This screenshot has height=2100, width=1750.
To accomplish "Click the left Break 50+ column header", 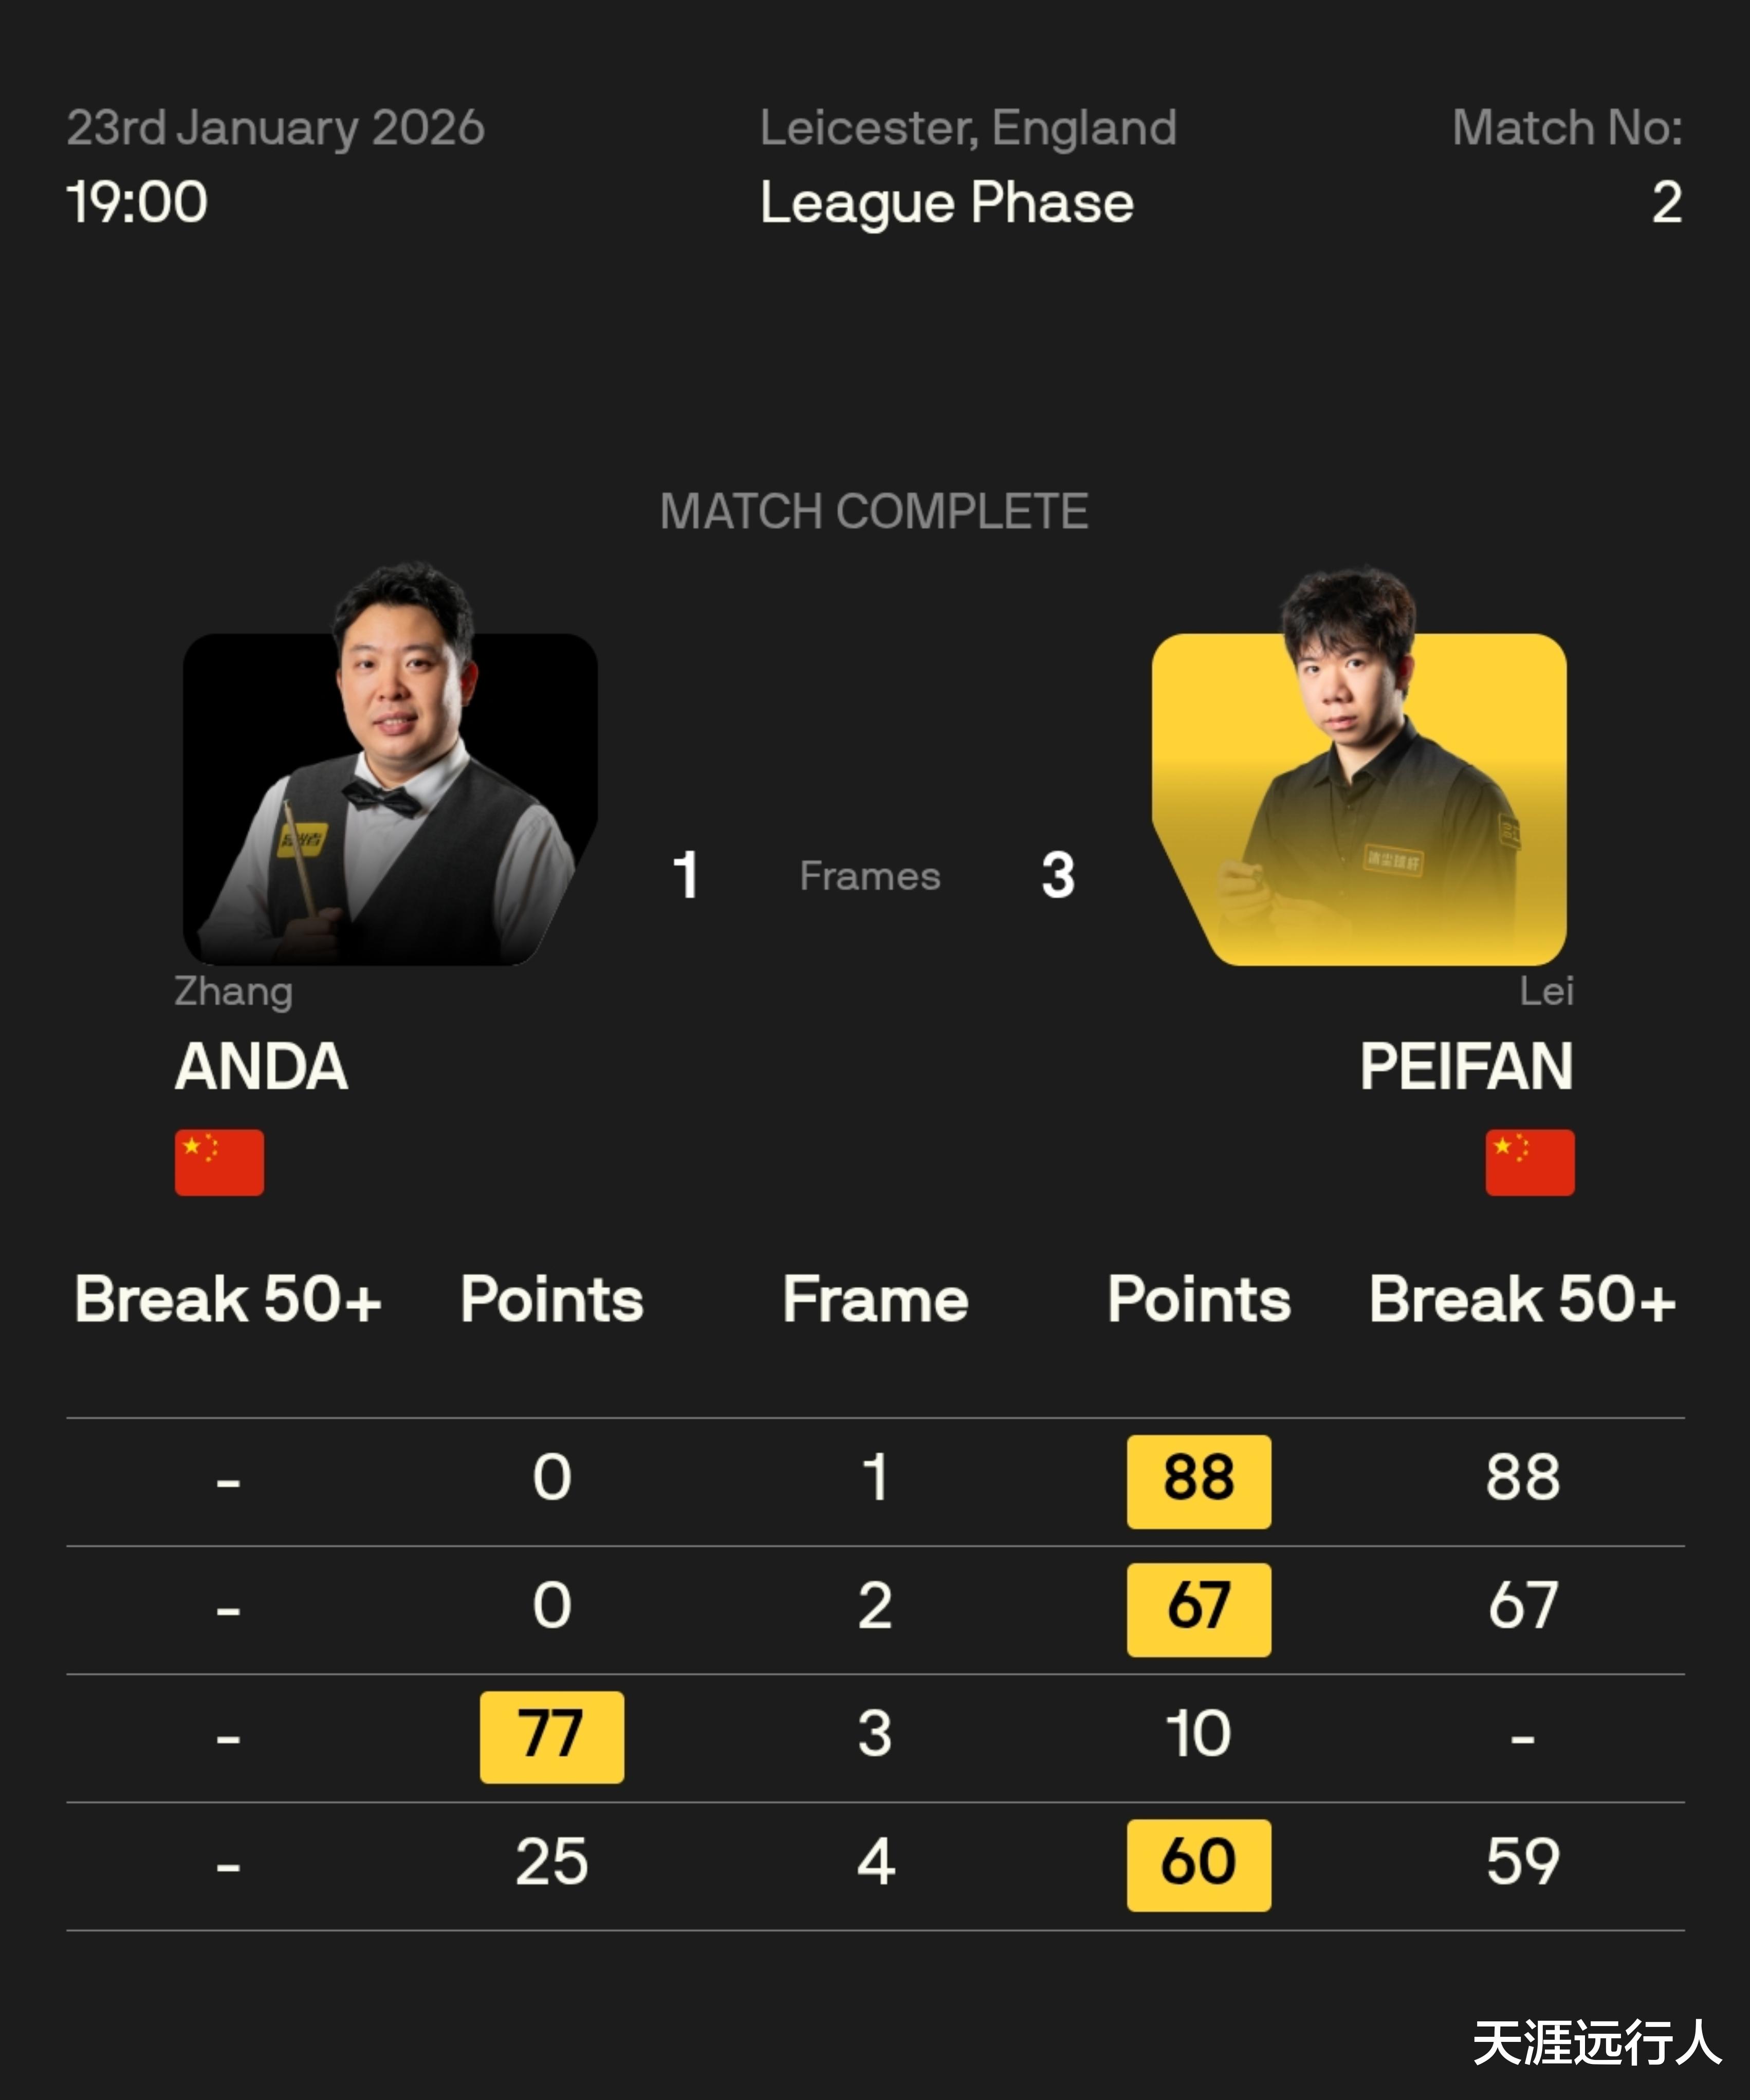I will coord(228,1299).
